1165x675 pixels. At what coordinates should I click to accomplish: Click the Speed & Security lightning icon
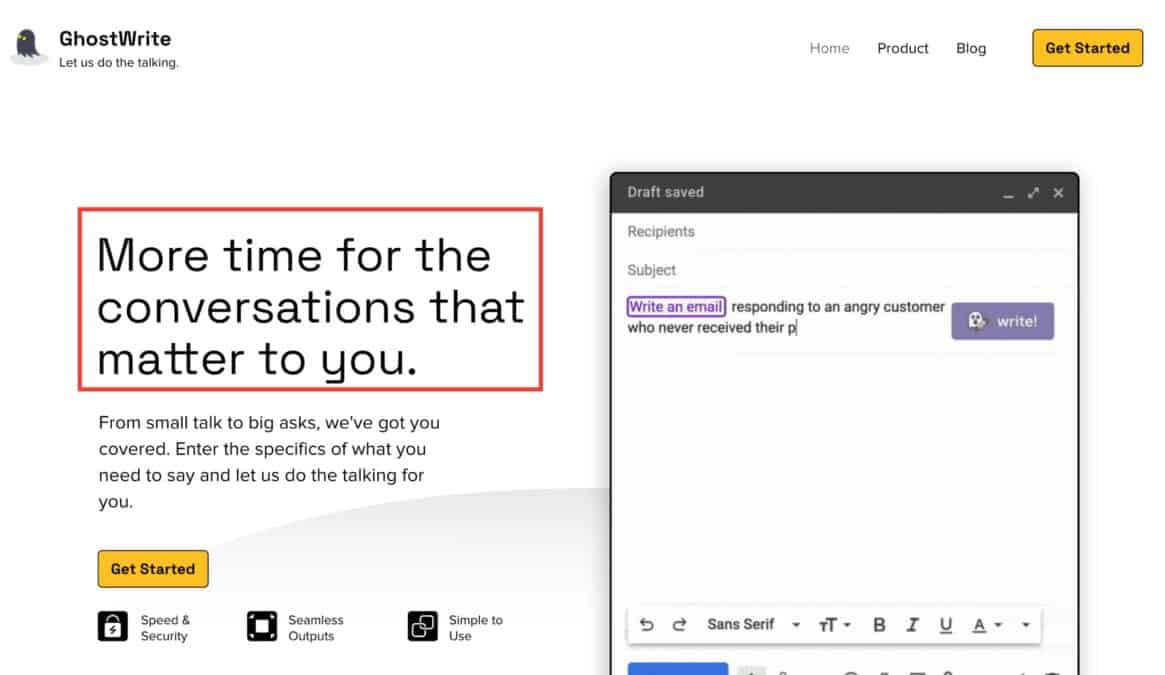point(111,627)
